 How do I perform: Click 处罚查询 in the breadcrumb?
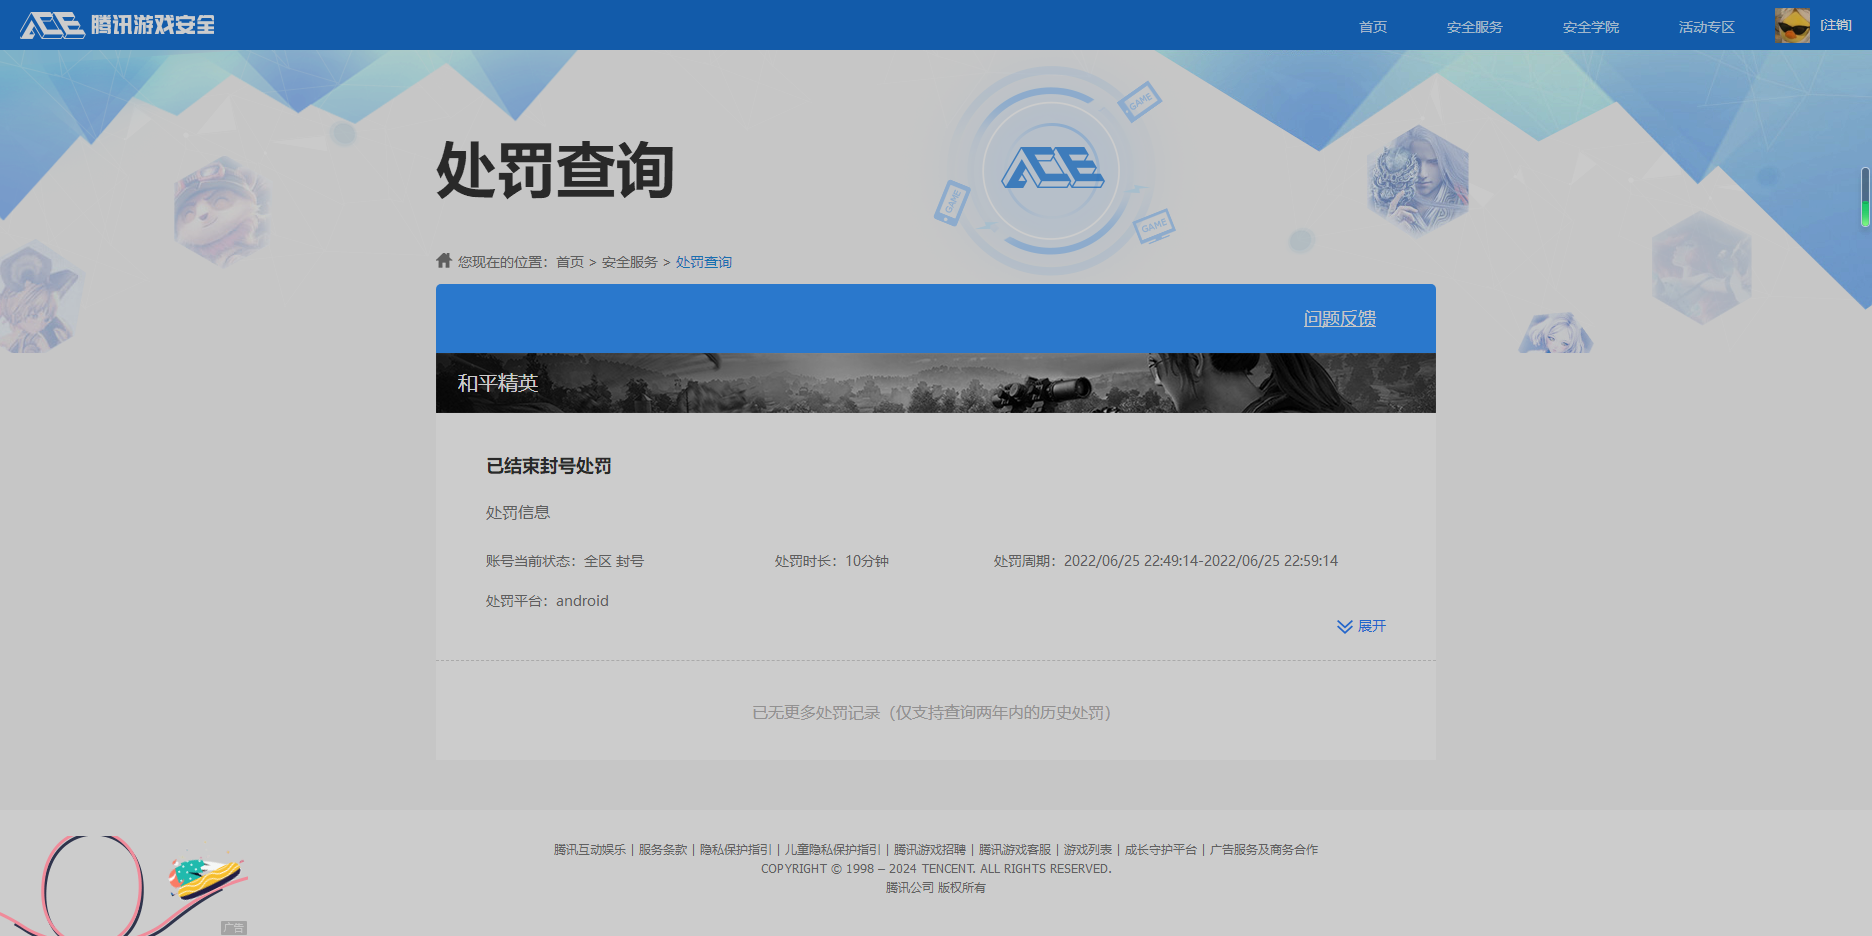click(704, 262)
